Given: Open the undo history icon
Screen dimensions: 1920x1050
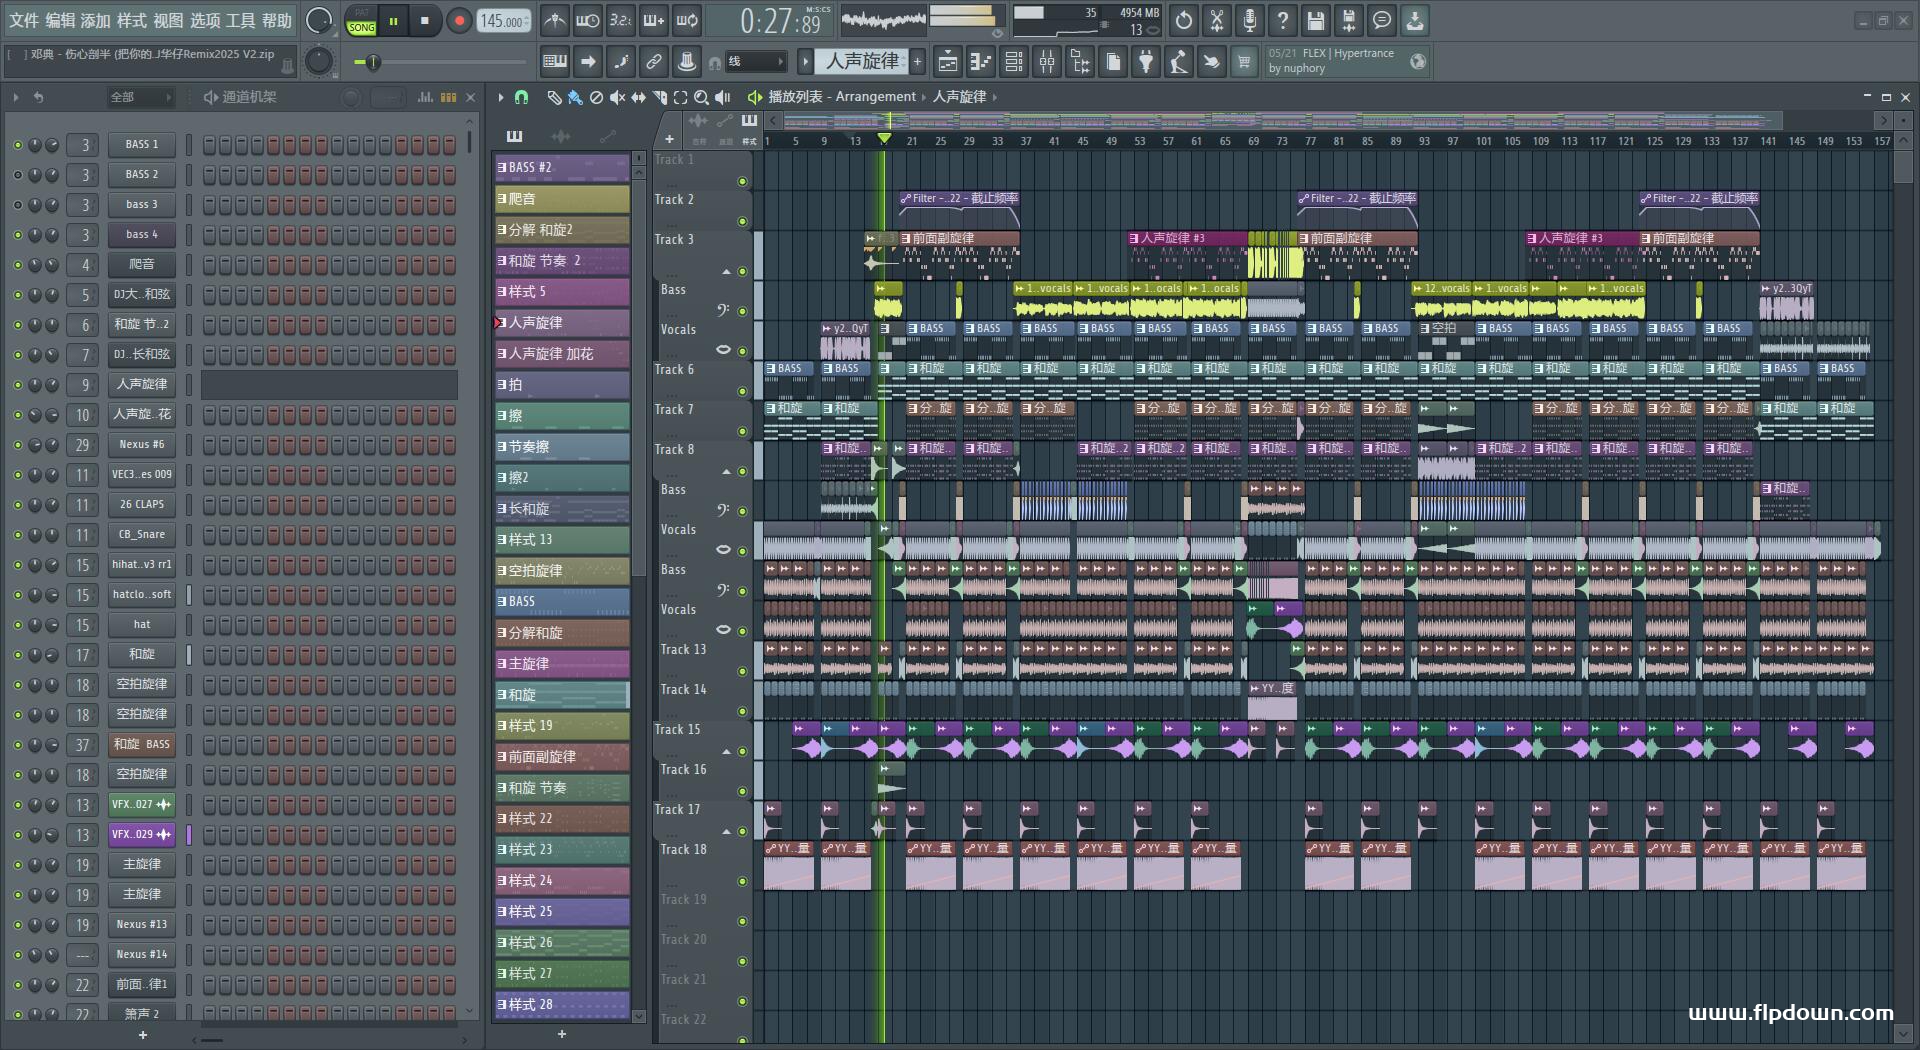Looking at the screenshot, I should (1184, 20).
